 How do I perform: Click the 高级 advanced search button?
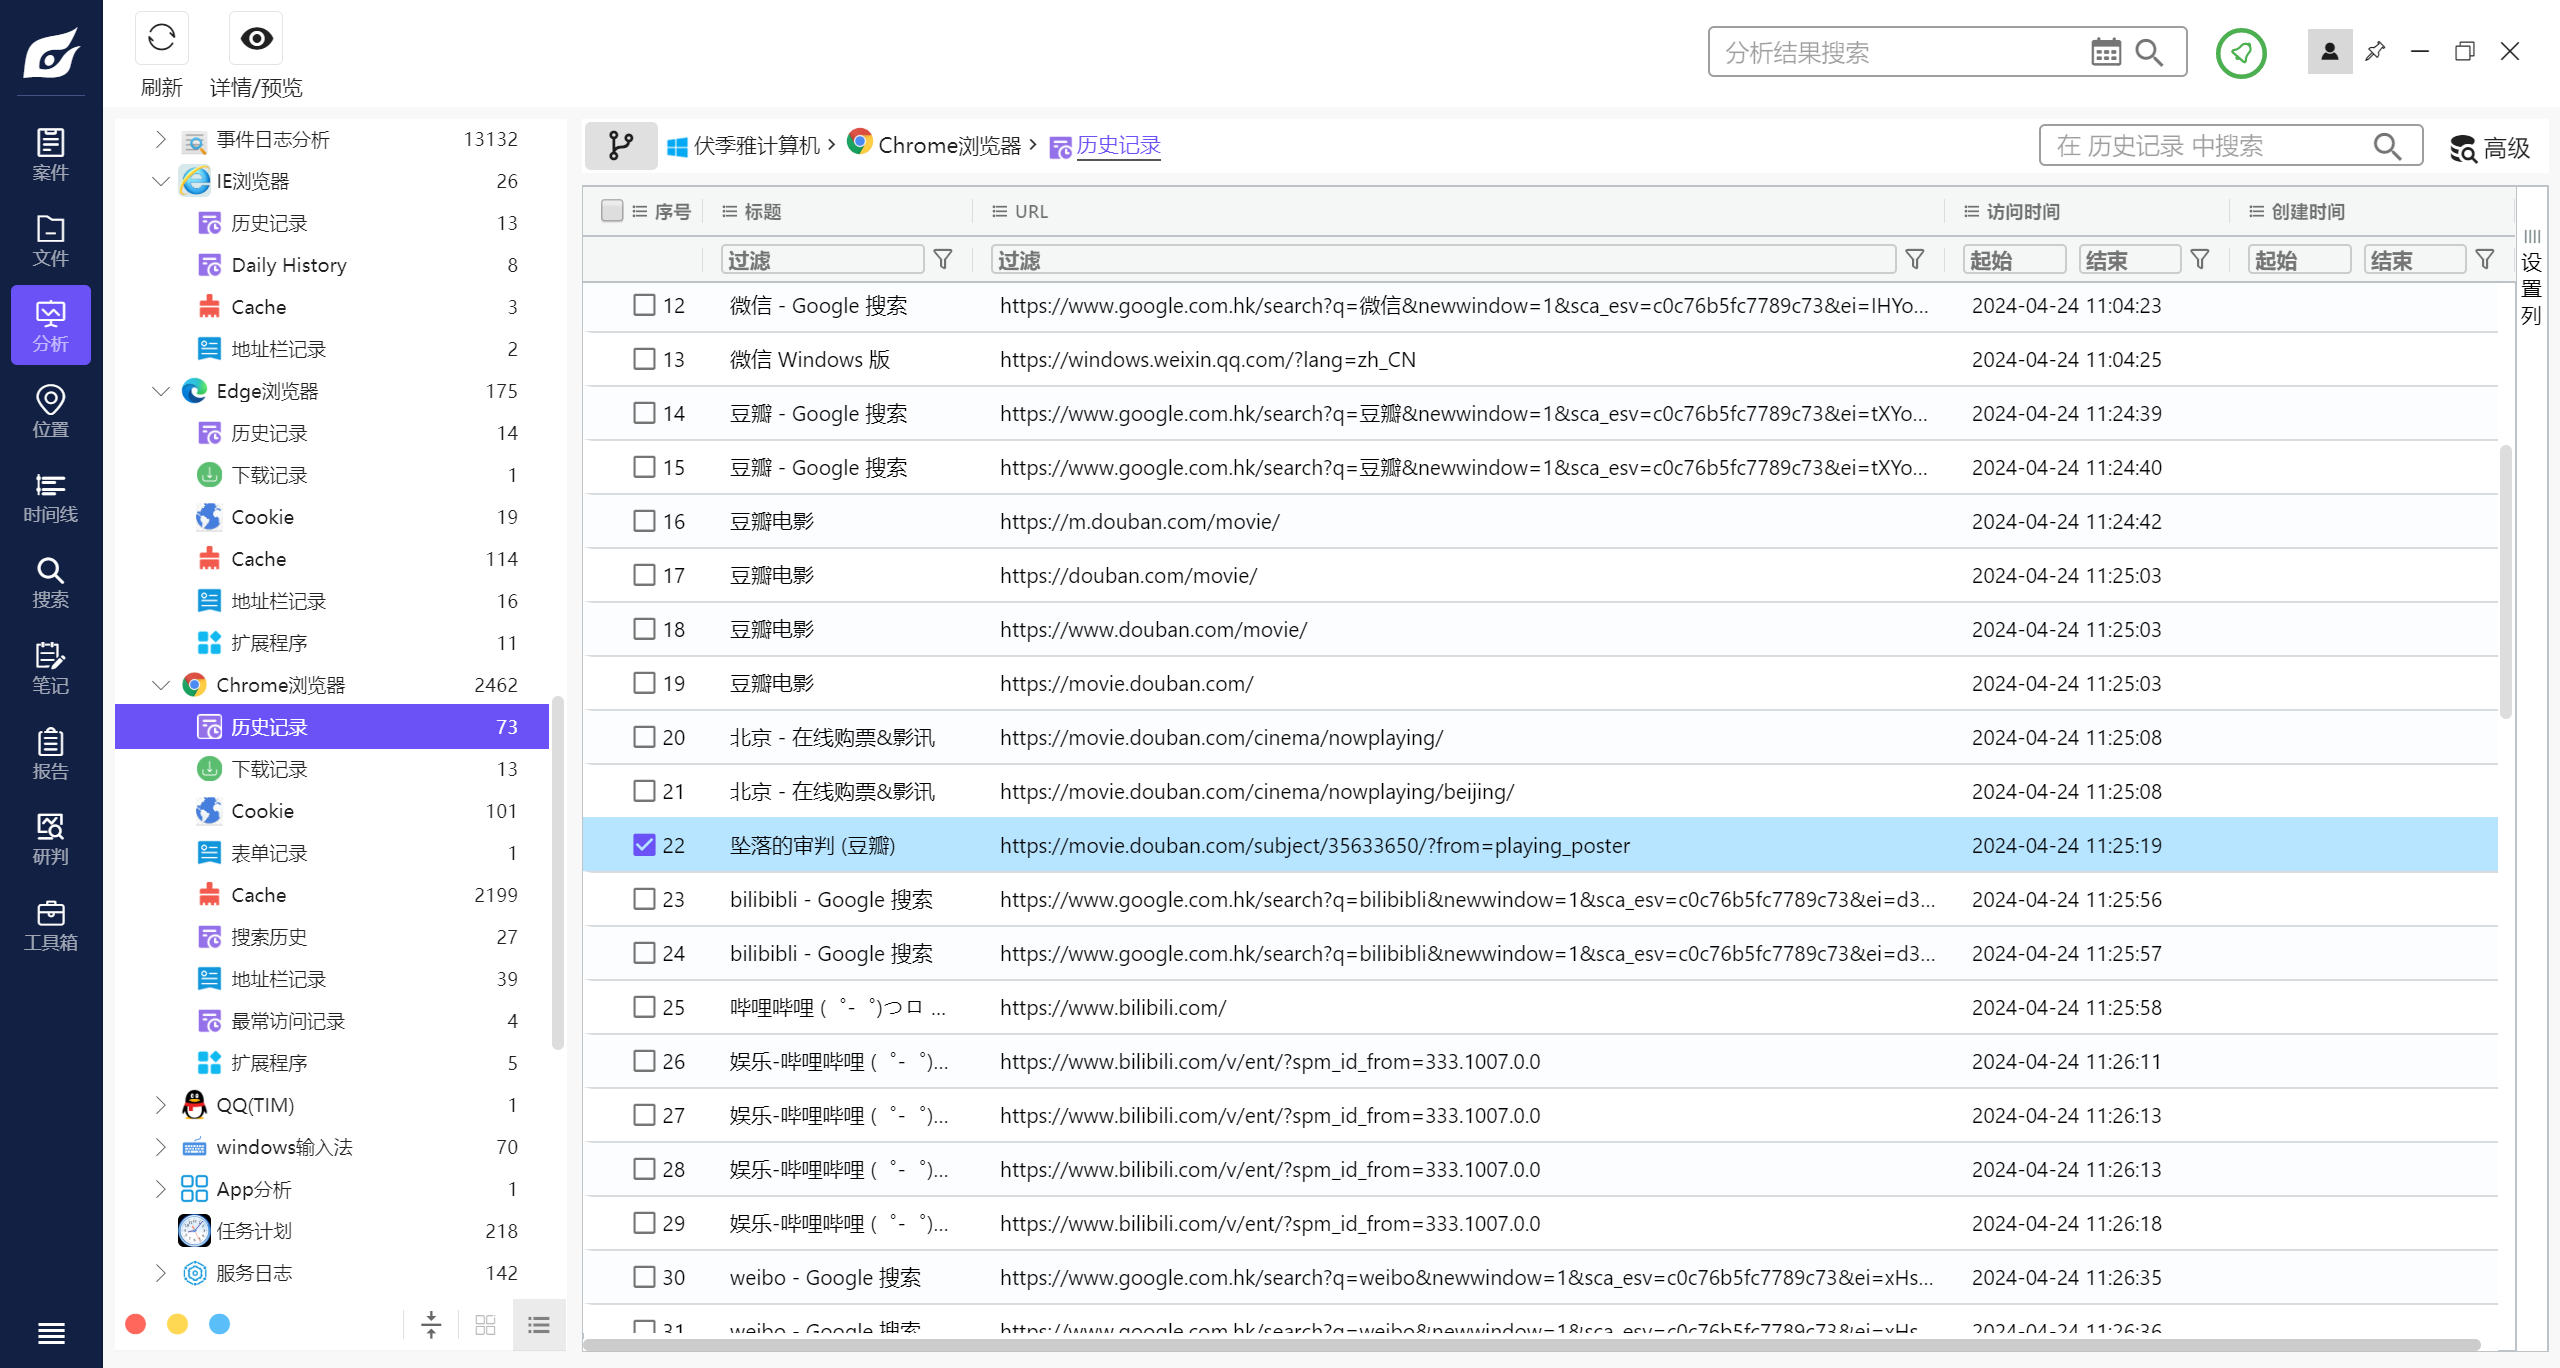click(x=2490, y=148)
